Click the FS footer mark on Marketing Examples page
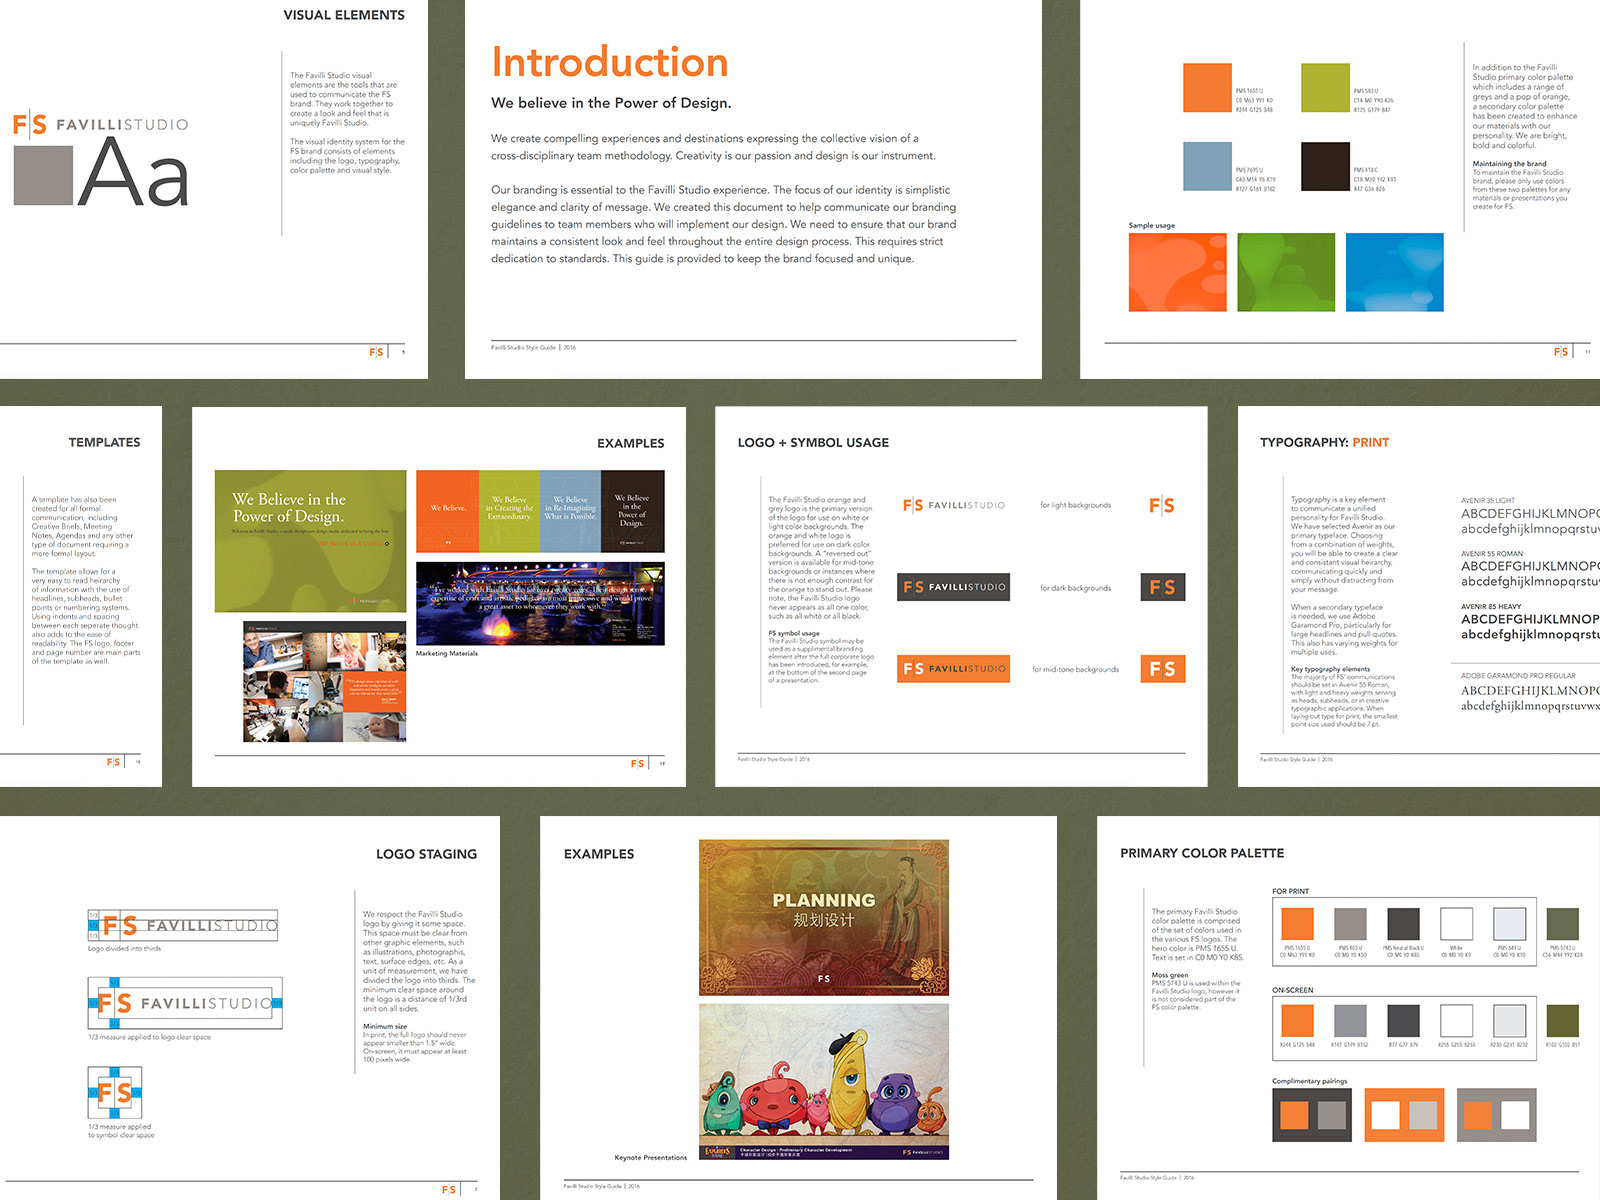This screenshot has width=1600, height=1200. click(637, 763)
